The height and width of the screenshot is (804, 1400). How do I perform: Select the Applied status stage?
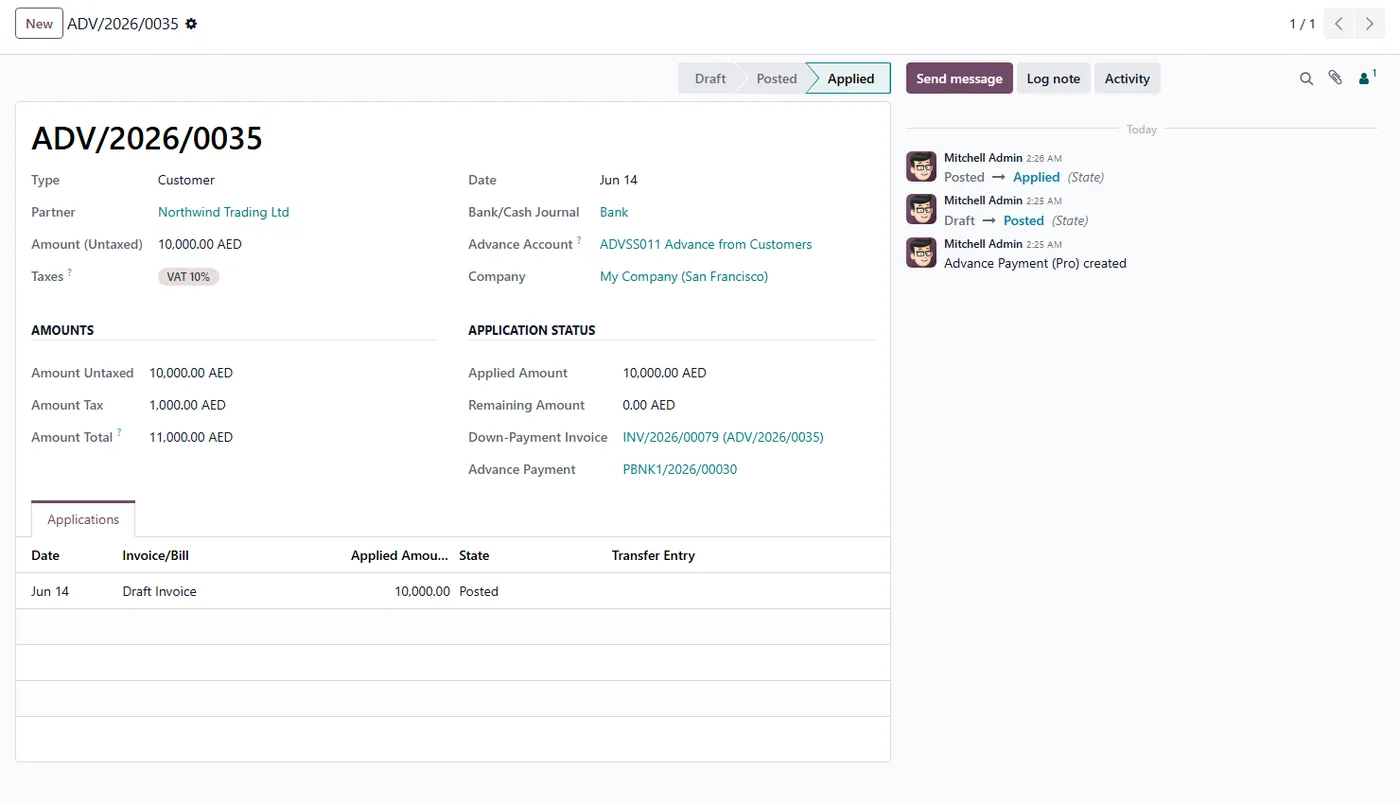click(850, 79)
